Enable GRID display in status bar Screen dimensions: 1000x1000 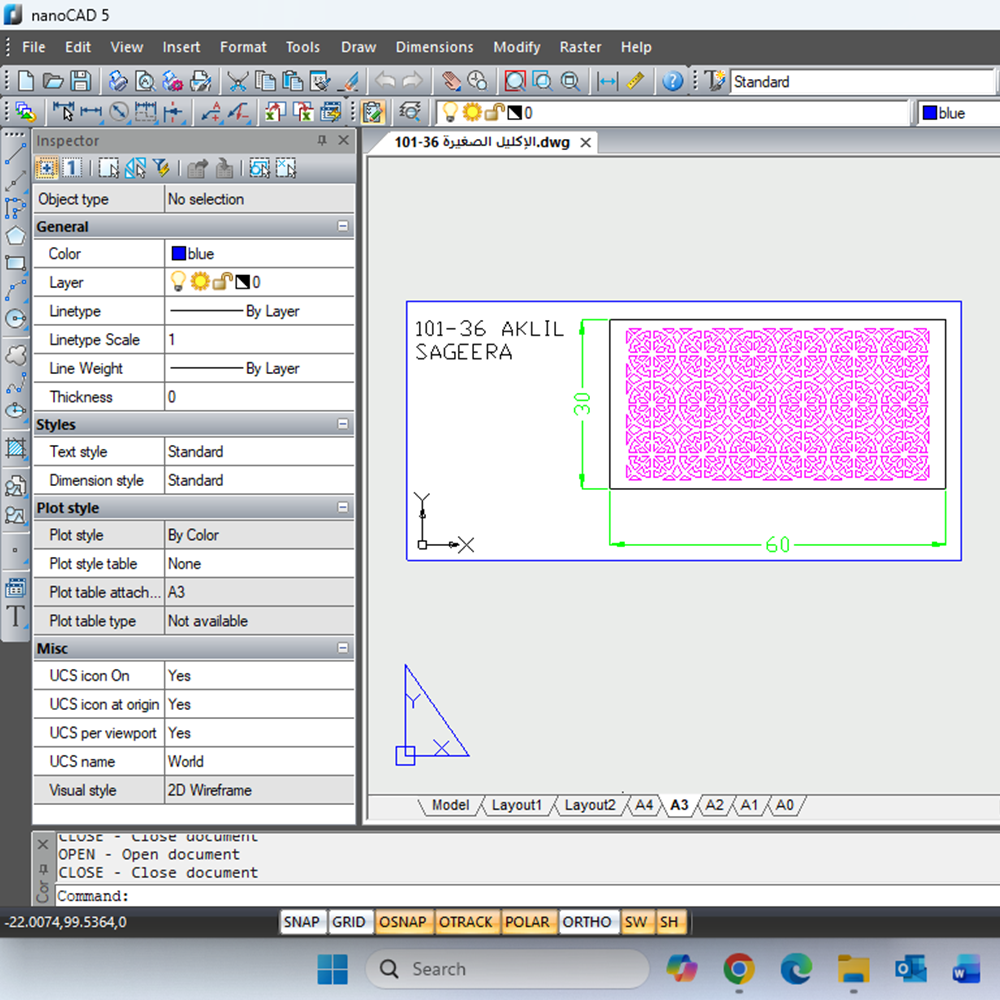348,922
